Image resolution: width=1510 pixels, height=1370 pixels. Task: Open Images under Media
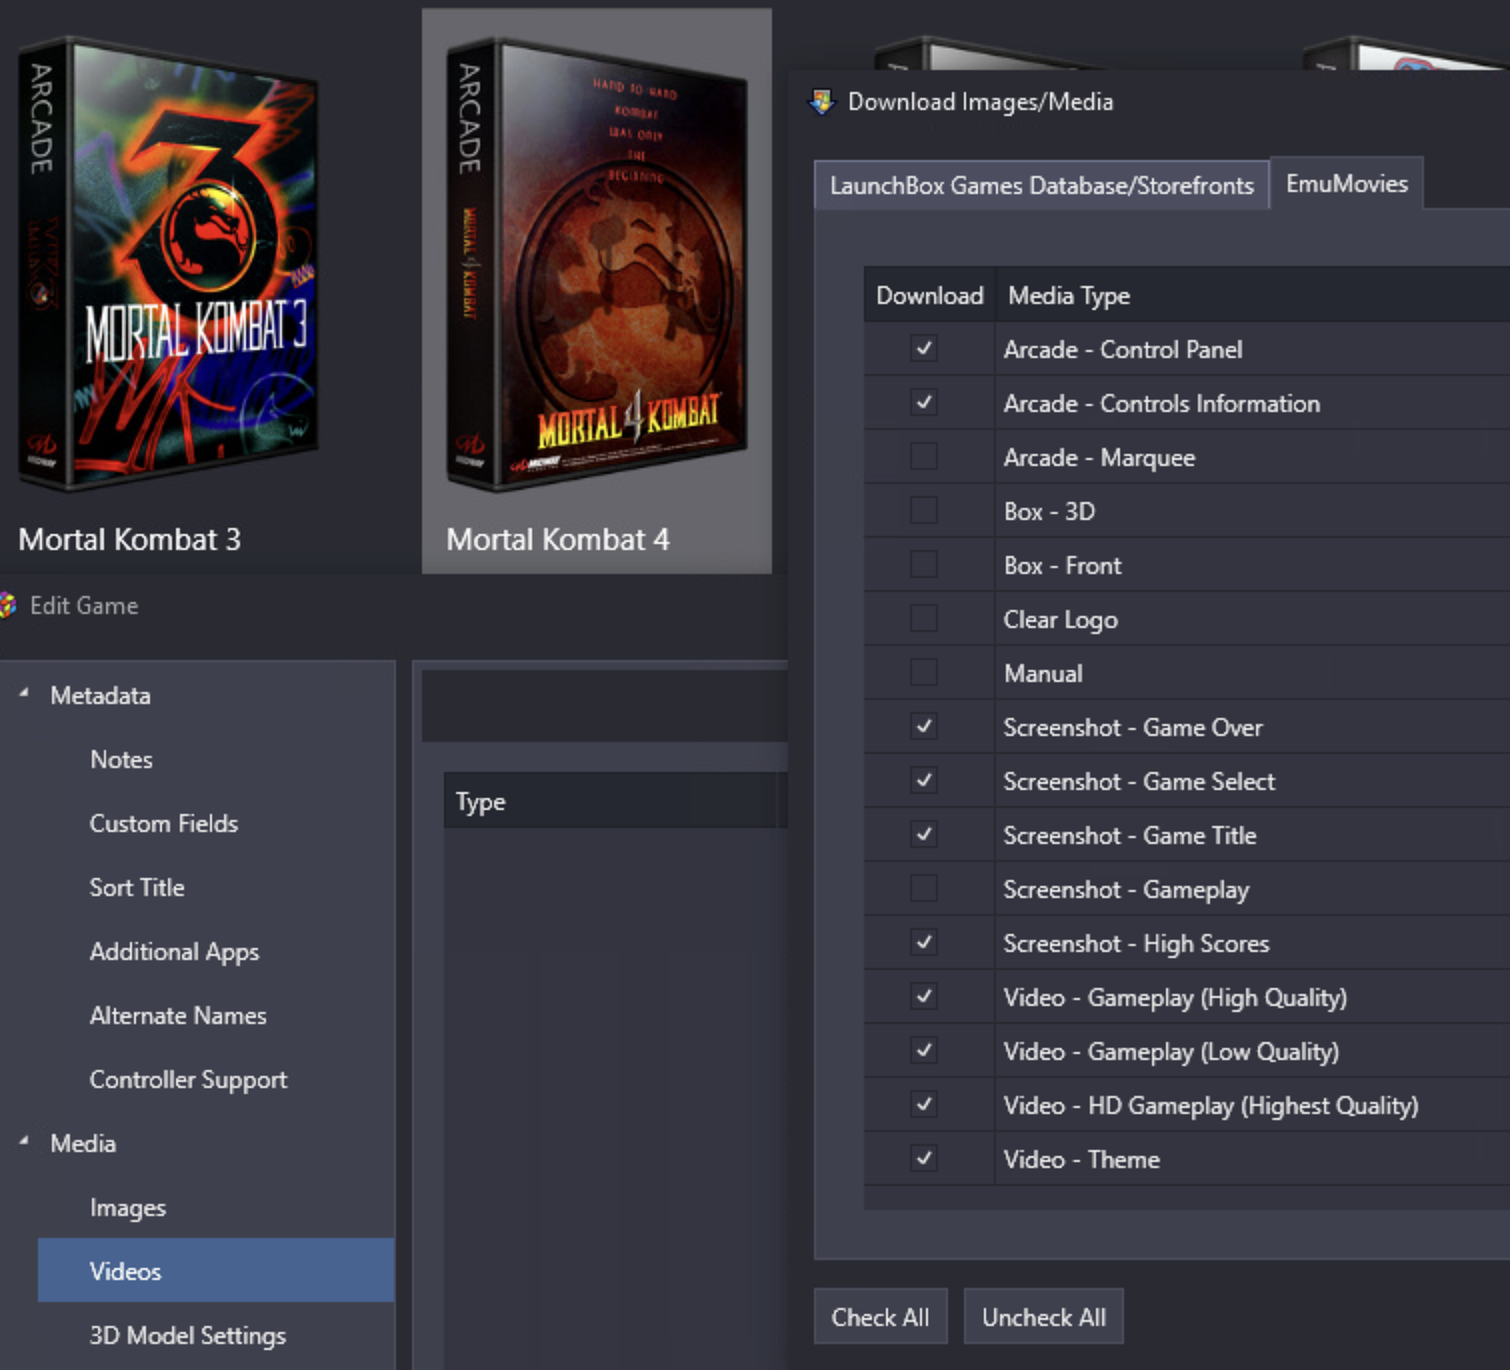click(x=128, y=1208)
